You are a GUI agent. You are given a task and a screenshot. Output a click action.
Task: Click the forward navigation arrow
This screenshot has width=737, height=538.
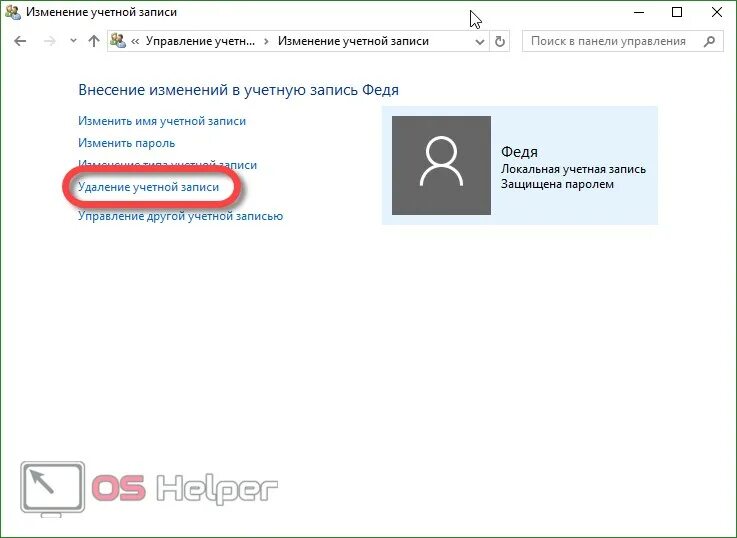click(x=49, y=41)
